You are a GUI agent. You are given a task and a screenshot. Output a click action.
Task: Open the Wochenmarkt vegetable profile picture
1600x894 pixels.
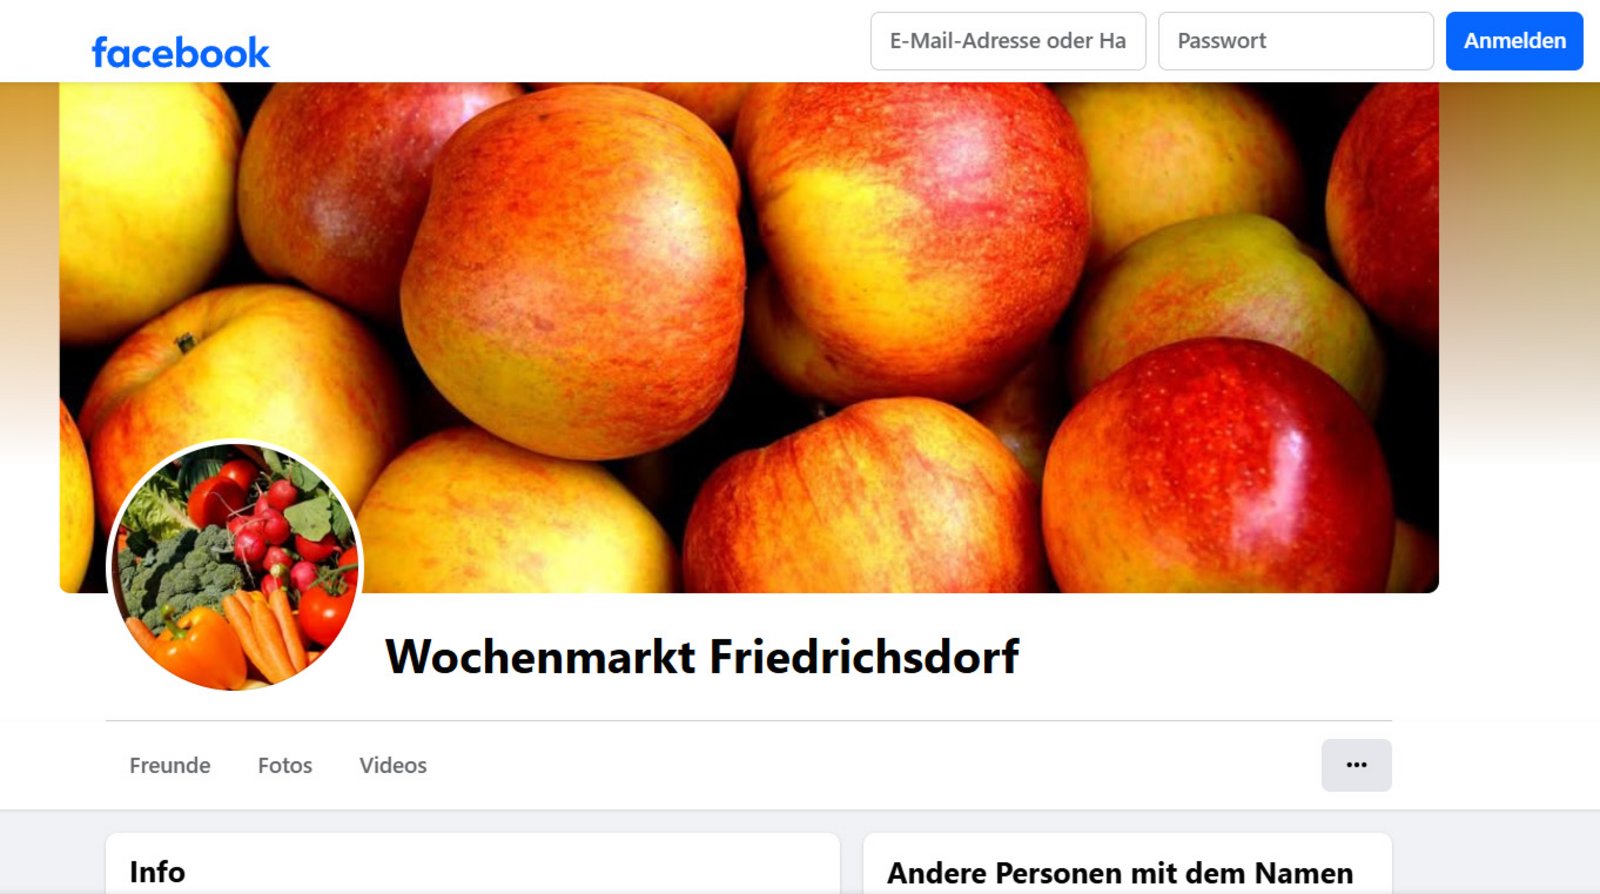point(235,568)
